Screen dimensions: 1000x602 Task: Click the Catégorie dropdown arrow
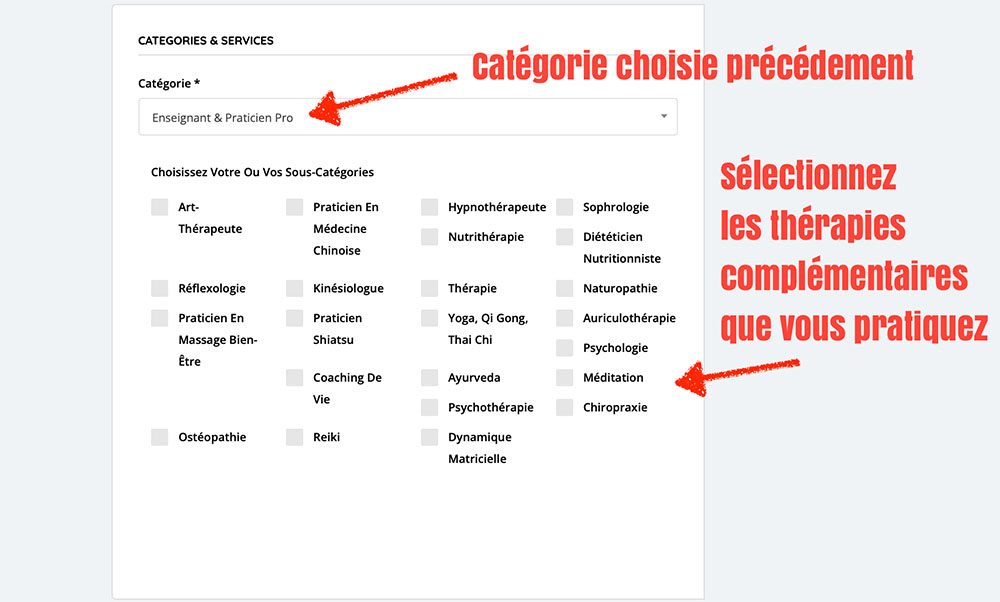(x=664, y=117)
